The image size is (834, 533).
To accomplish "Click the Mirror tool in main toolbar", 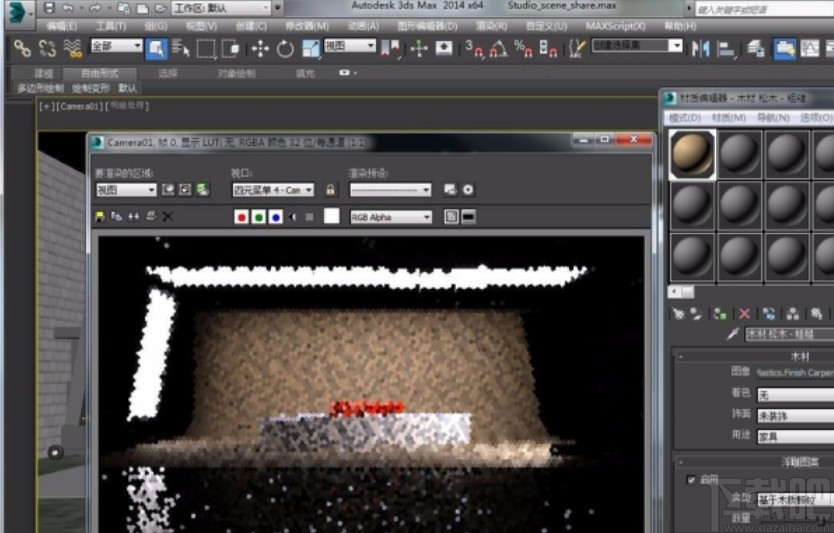I will 700,49.
